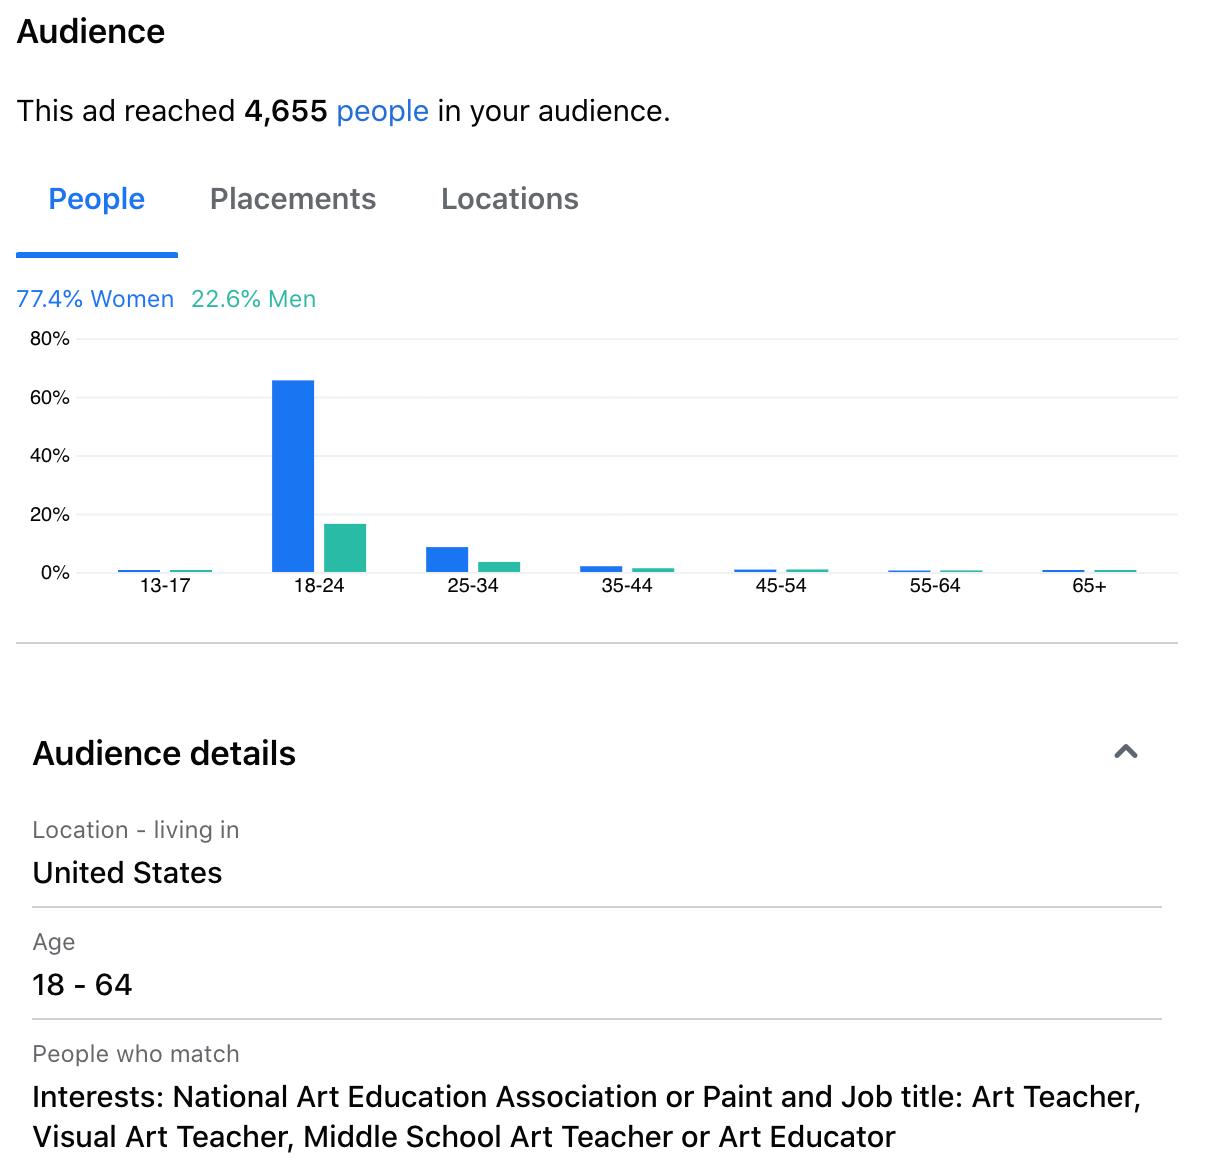Select the 25-34 women blue bar
Viewport: 1206px width, 1170px height.
tap(447, 560)
